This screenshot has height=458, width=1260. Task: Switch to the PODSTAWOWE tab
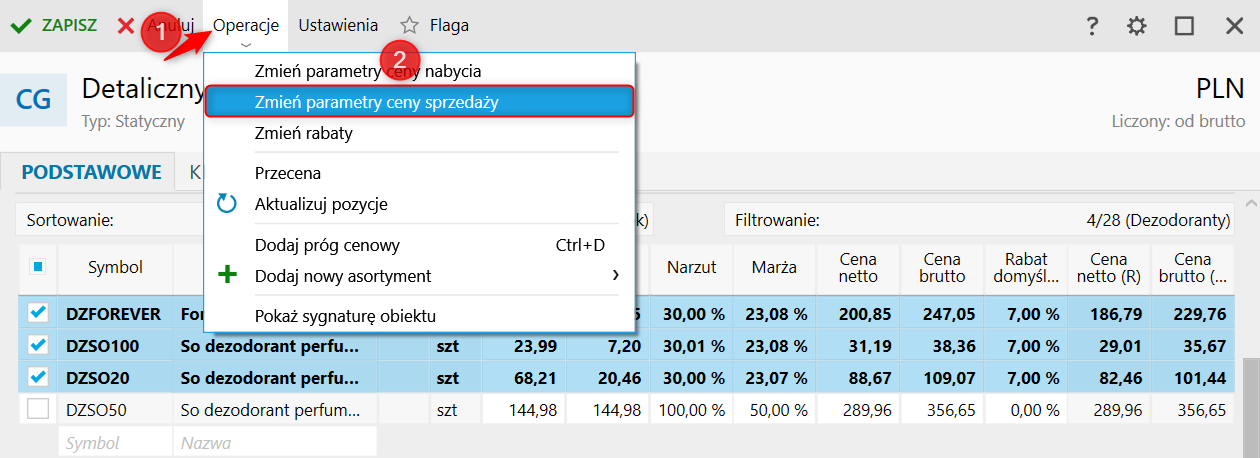91,172
